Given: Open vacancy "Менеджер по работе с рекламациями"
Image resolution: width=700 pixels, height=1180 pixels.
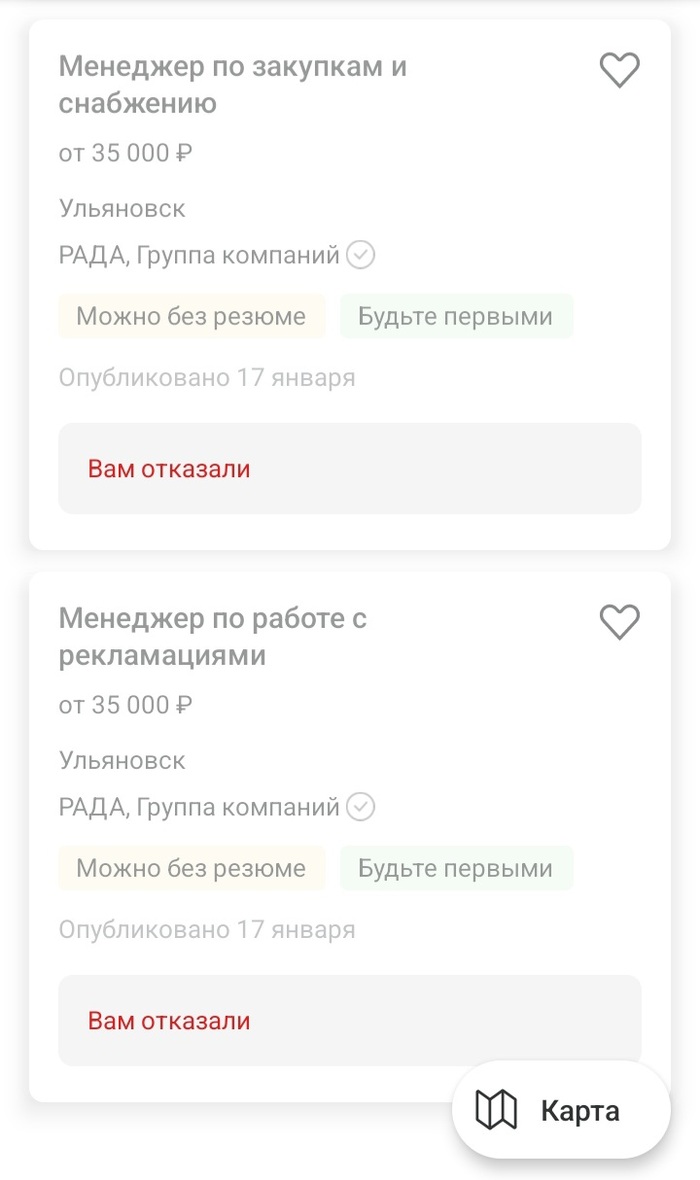Looking at the screenshot, I should (212, 637).
